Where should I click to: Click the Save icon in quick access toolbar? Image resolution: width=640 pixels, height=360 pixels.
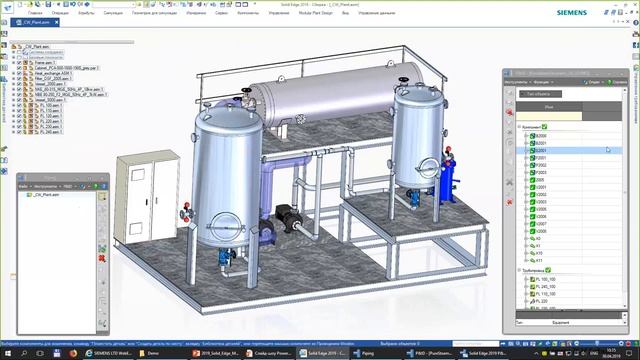[x=49, y=4]
